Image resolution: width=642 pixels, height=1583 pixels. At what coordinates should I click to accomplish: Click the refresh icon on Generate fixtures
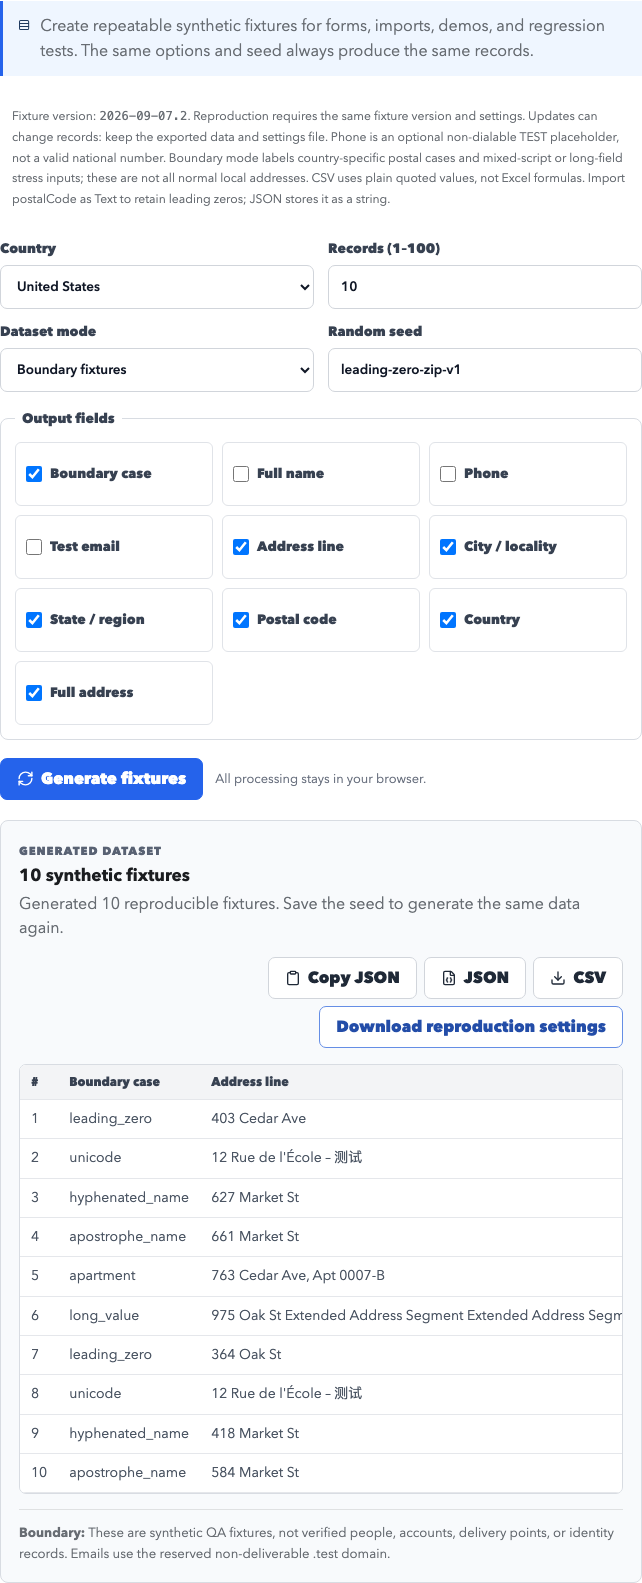coord(25,778)
